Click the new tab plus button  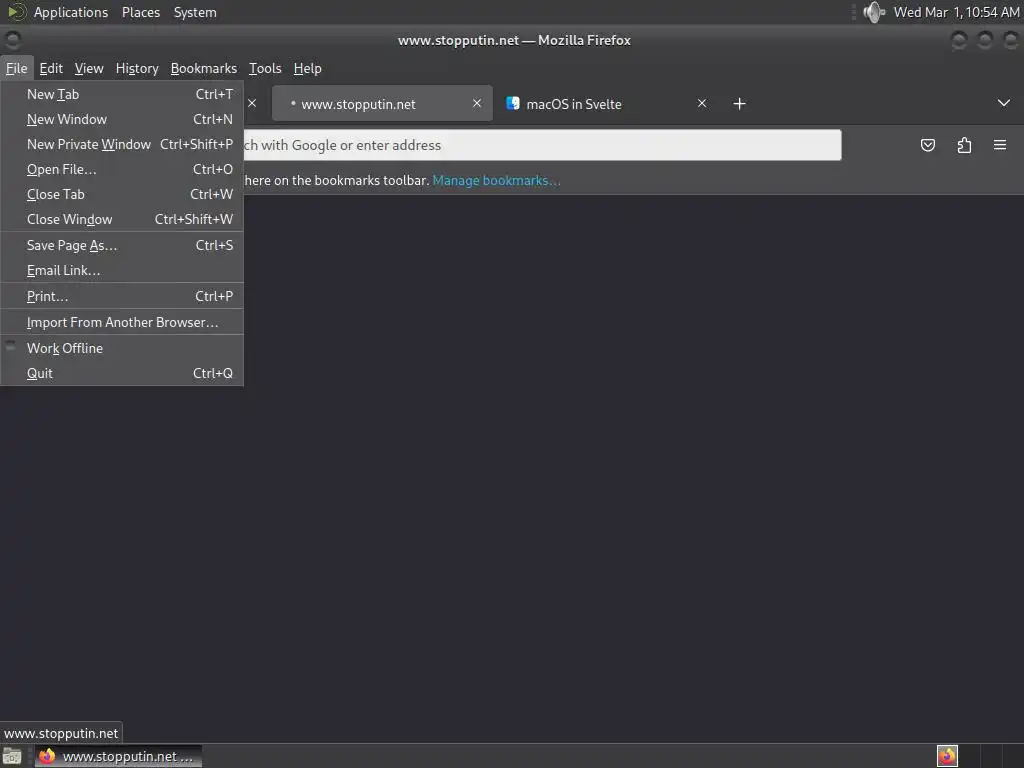coord(739,104)
